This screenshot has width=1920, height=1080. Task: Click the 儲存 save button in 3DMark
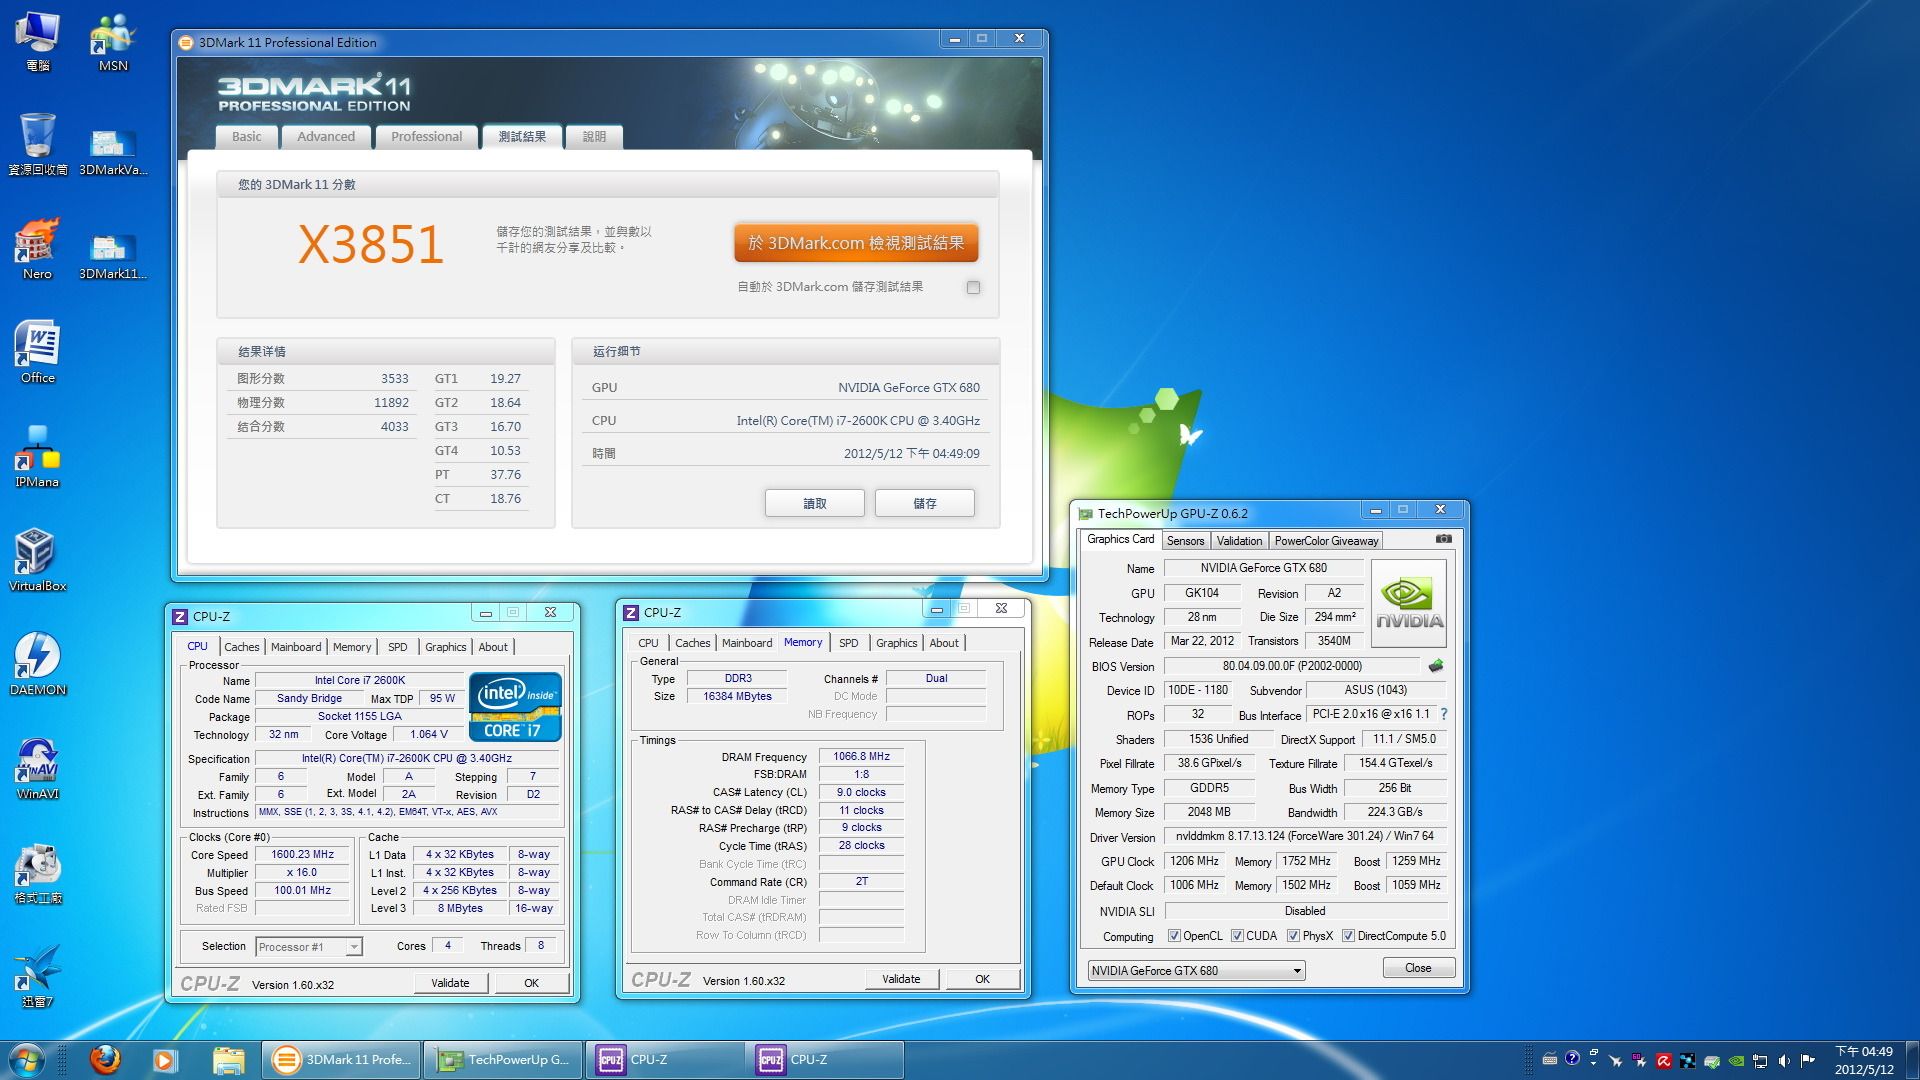[925, 504]
